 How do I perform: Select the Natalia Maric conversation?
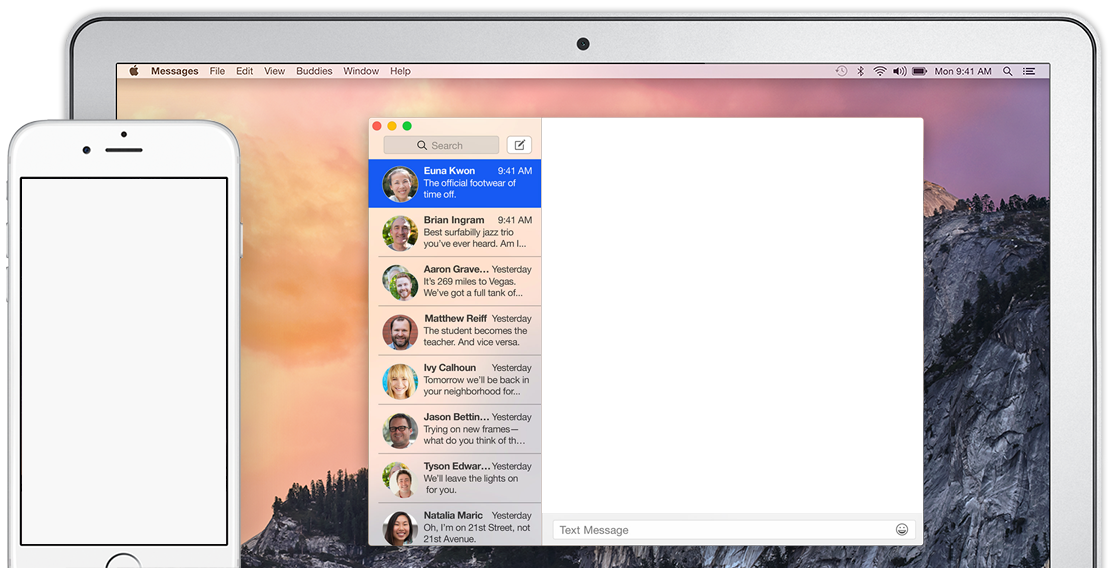(454, 525)
